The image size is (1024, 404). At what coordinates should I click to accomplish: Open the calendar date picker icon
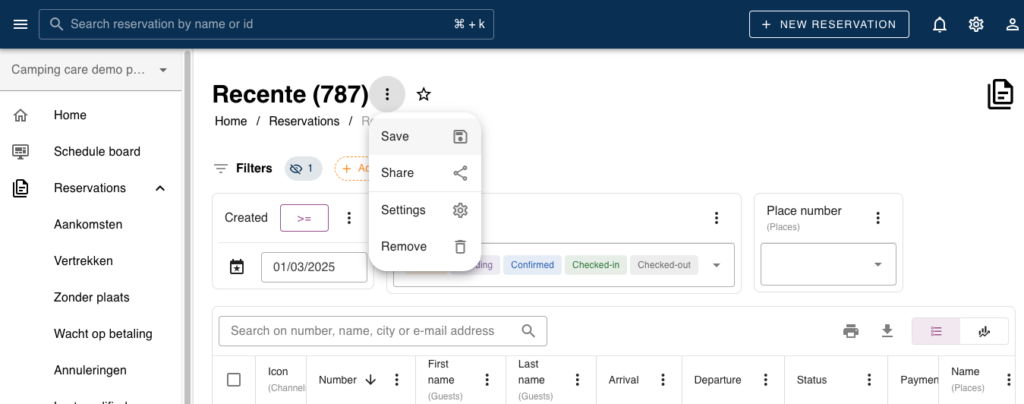coord(237,267)
